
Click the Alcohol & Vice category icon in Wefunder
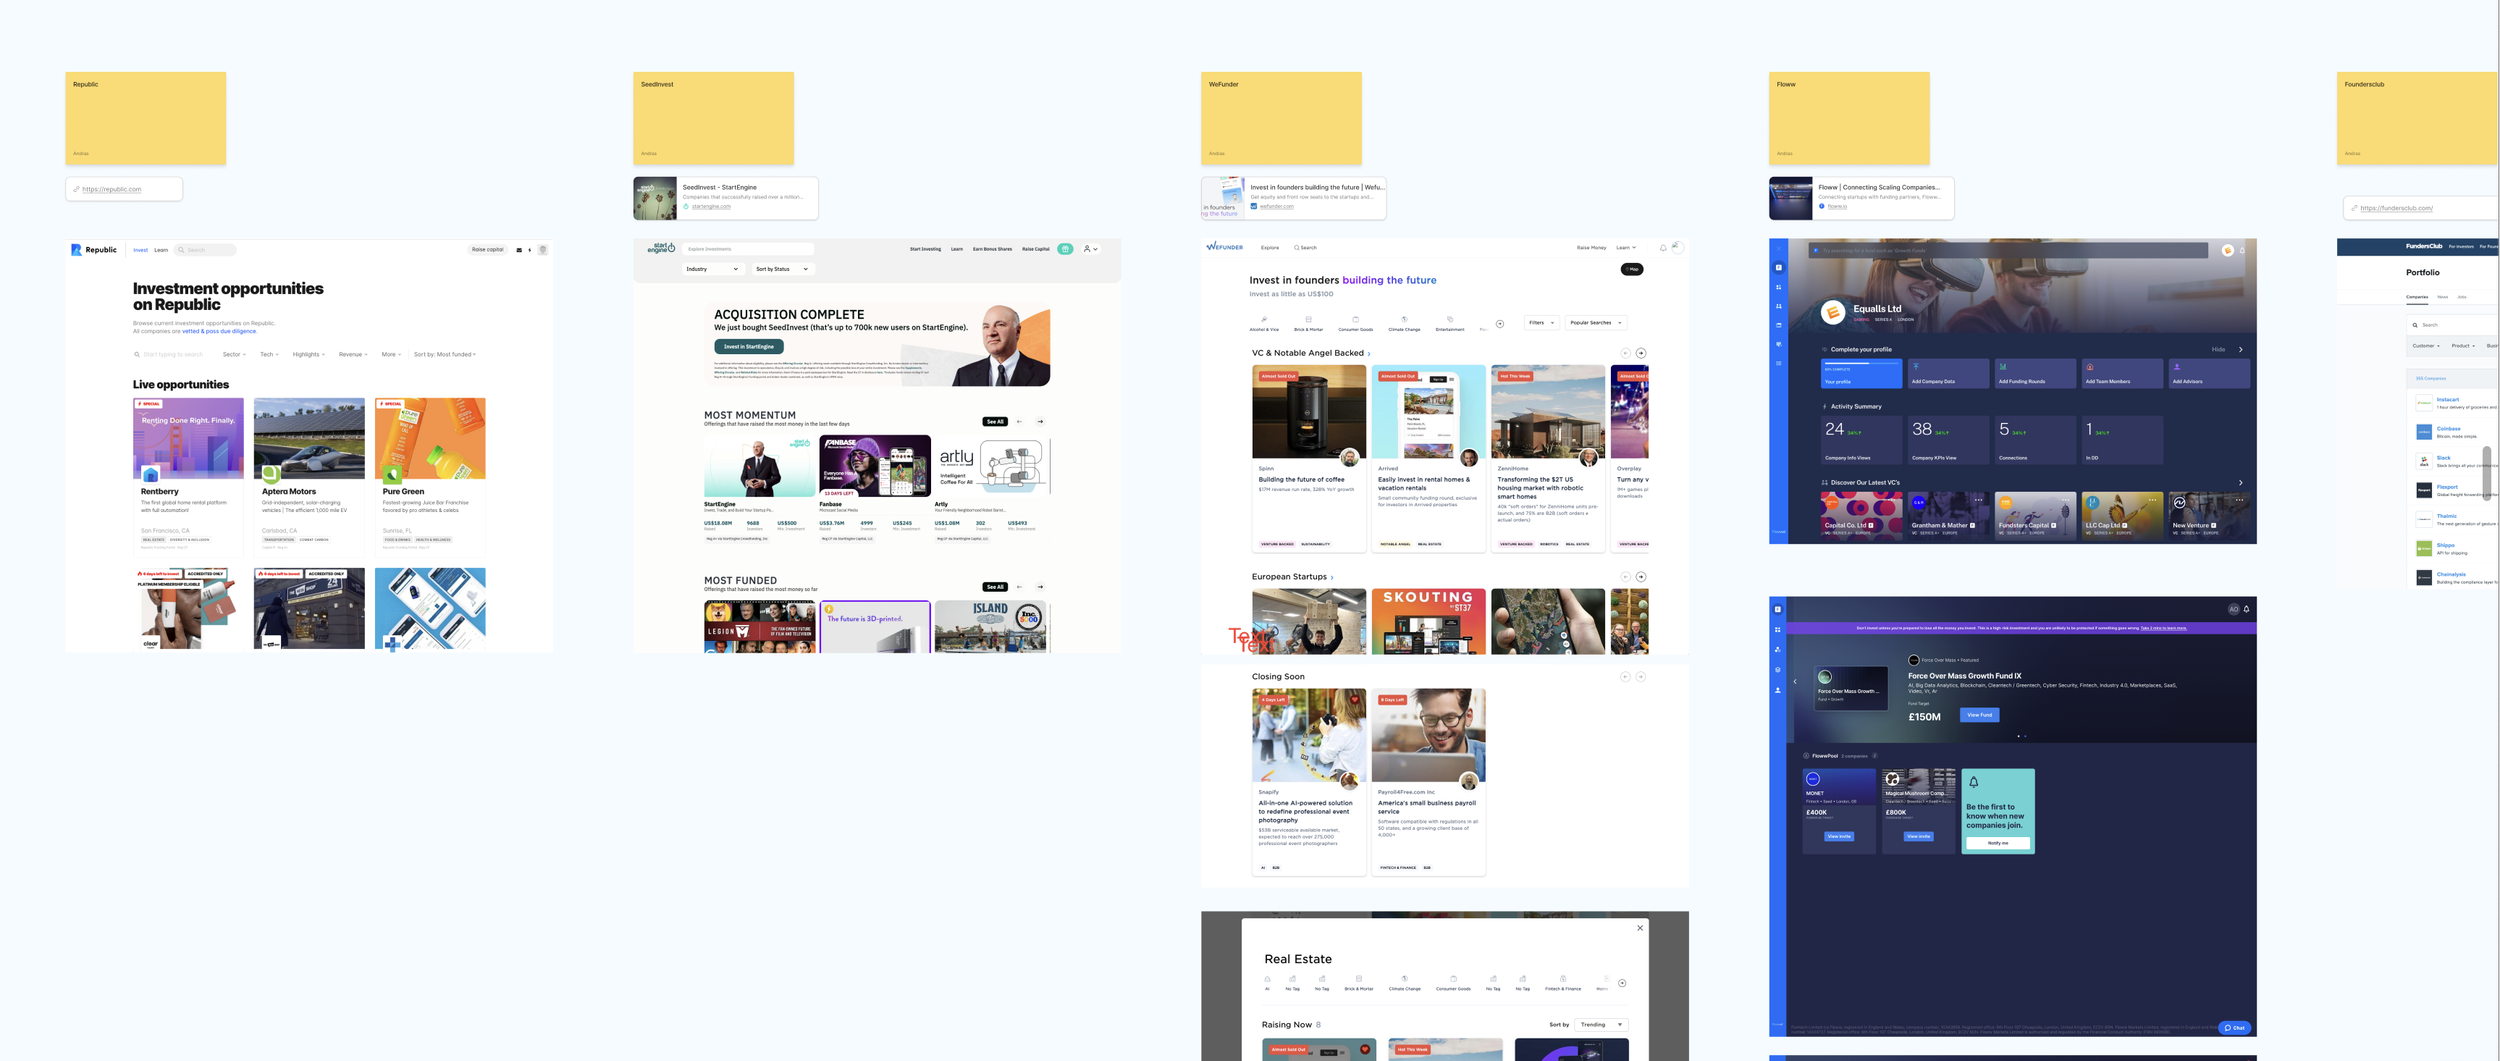tap(1264, 320)
